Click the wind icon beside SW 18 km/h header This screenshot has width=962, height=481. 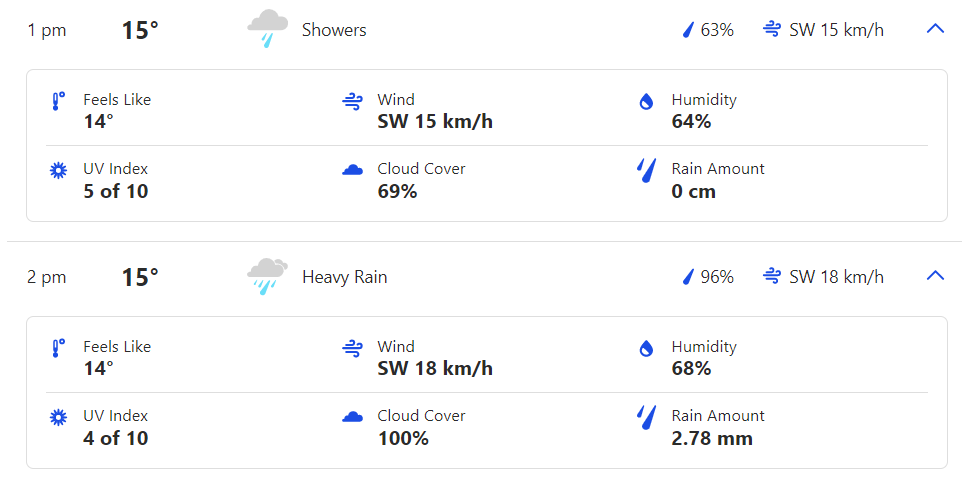click(x=772, y=277)
